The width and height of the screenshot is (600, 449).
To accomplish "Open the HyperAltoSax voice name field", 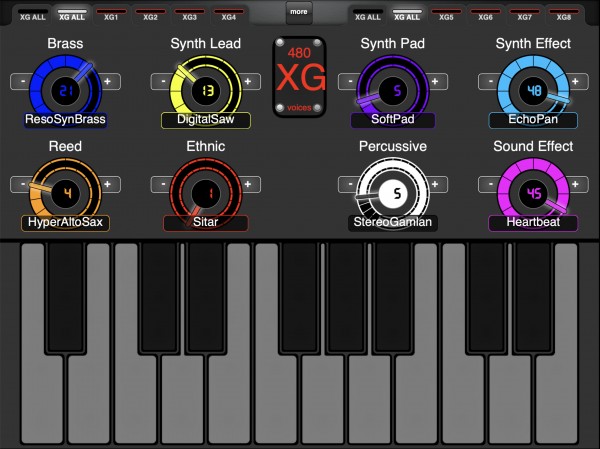I will tap(65, 223).
